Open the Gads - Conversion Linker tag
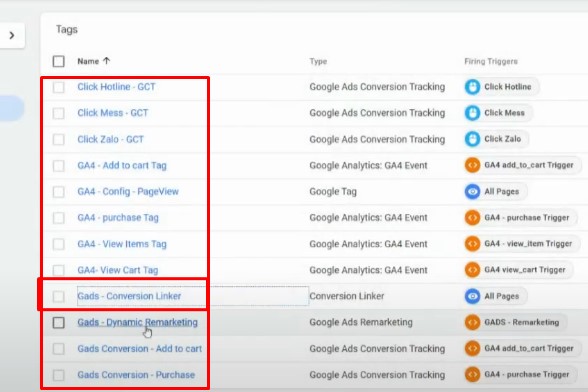Viewport: 588px width, 392px height. coord(129,296)
